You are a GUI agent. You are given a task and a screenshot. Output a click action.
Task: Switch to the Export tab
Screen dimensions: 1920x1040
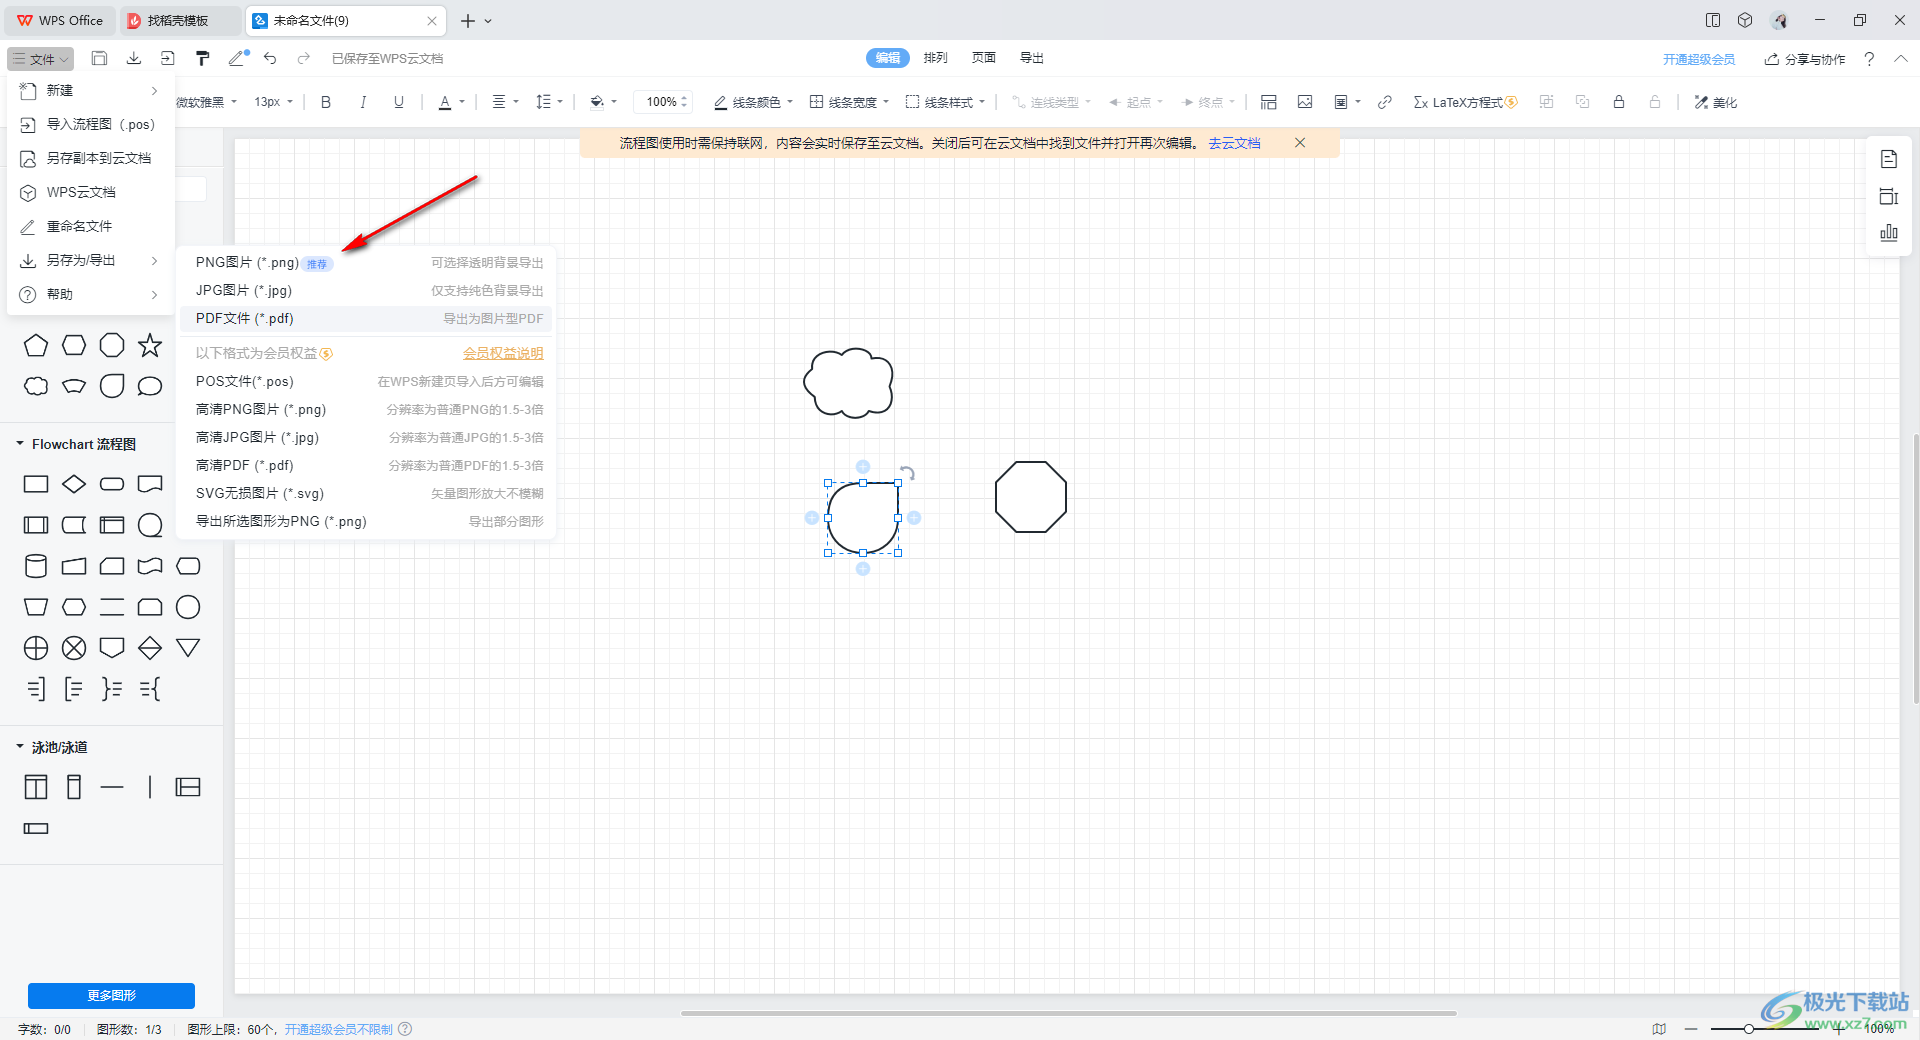[x=1032, y=58]
